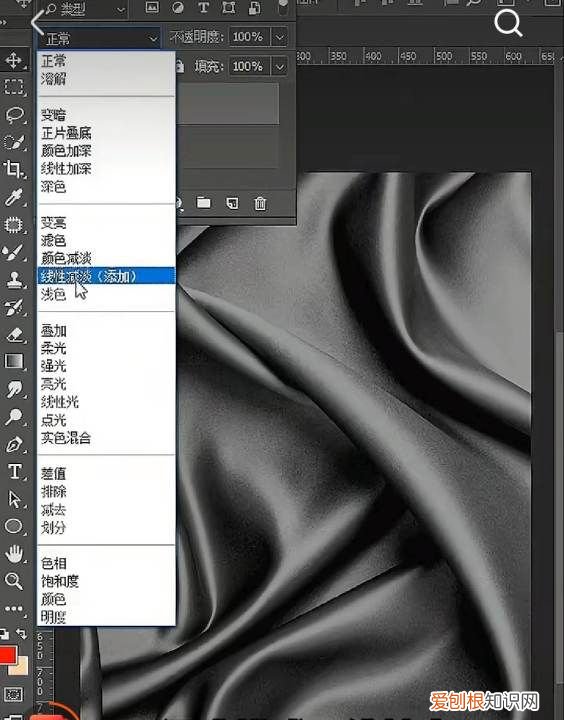Screen dimensions: 564x720
Task: Select the Eraser tool
Action: click(x=14, y=335)
